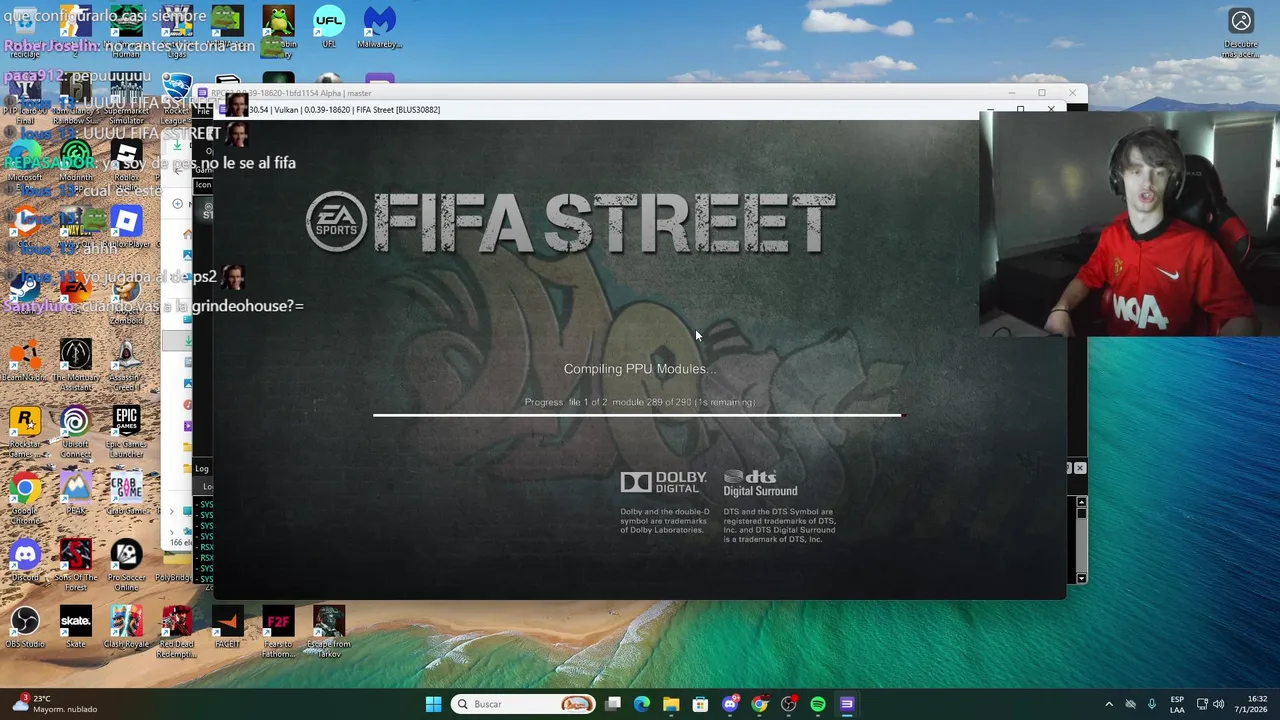Open File Explorer from the taskbar
1280x720 pixels.
[x=671, y=704]
